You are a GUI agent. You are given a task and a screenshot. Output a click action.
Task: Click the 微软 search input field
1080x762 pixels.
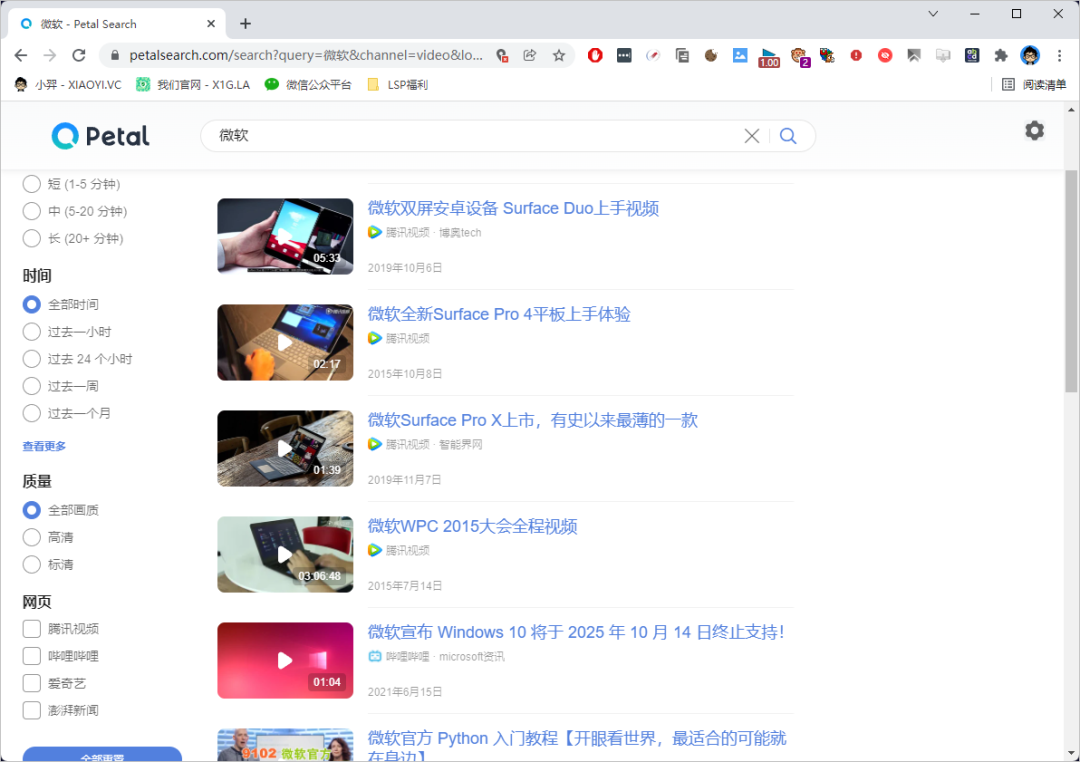(x=475, y=136)
